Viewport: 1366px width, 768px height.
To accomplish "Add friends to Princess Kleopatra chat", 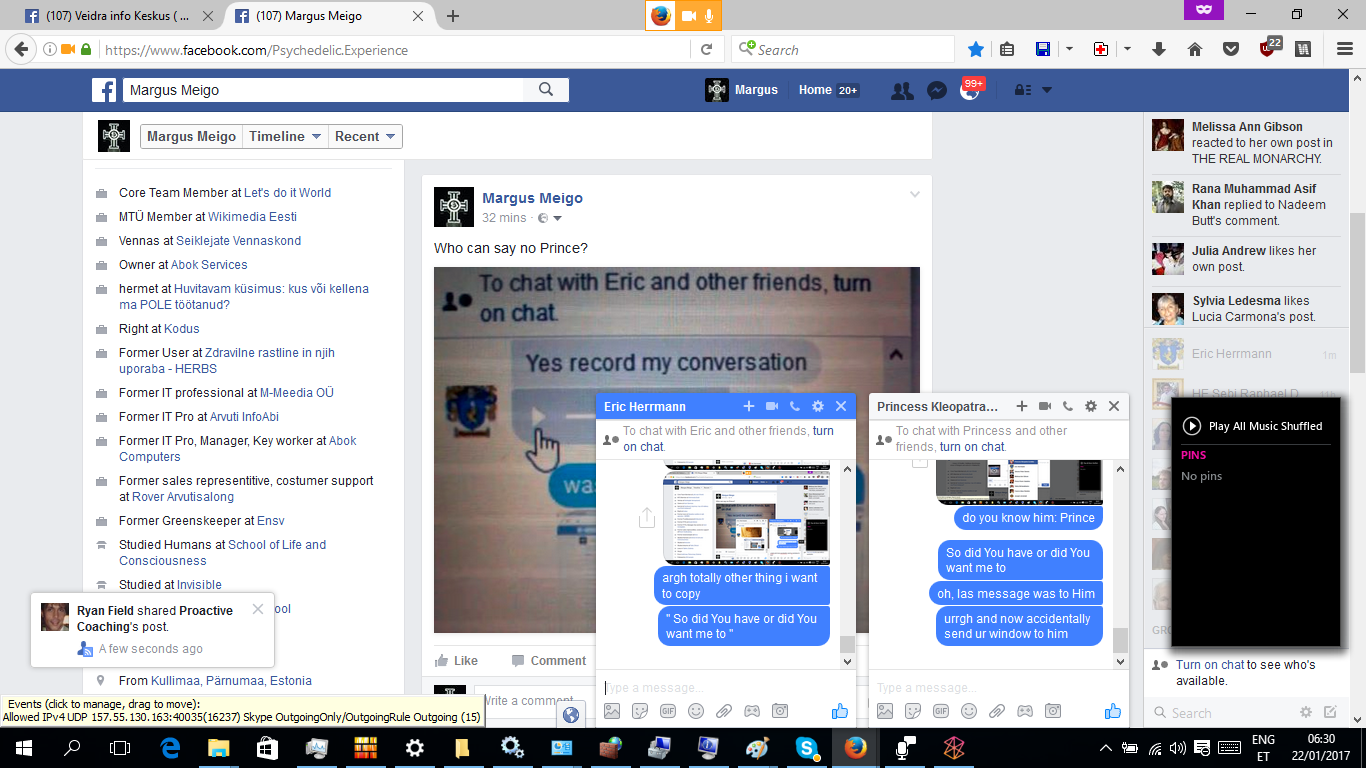I will [1022, 406].
